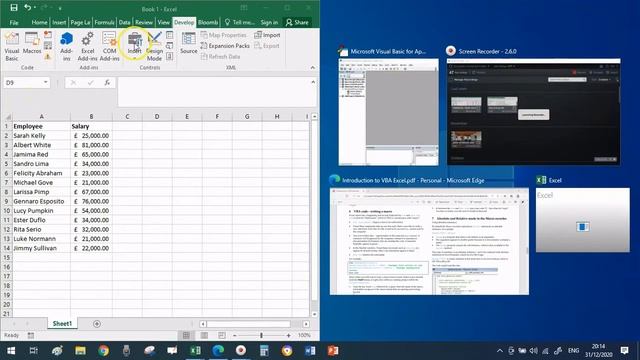The width and height of the screenshot is (640, 360).
Task: Open Word from the taskbar
Action: pos(310,351)
